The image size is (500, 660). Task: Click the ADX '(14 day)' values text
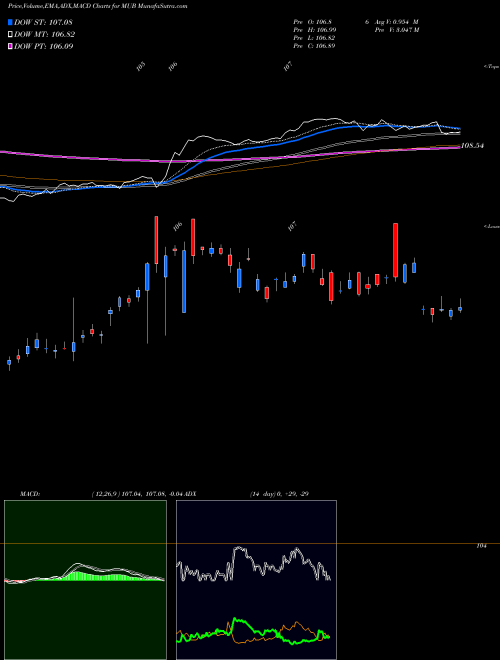(279, 494)
